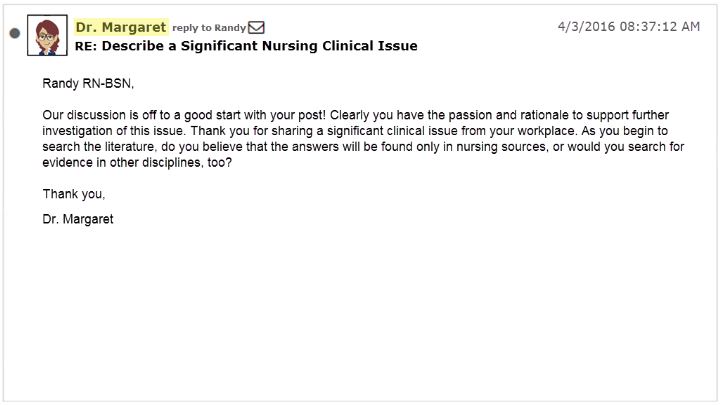
Task: Click the reply to Randy label
Action: 209,28
